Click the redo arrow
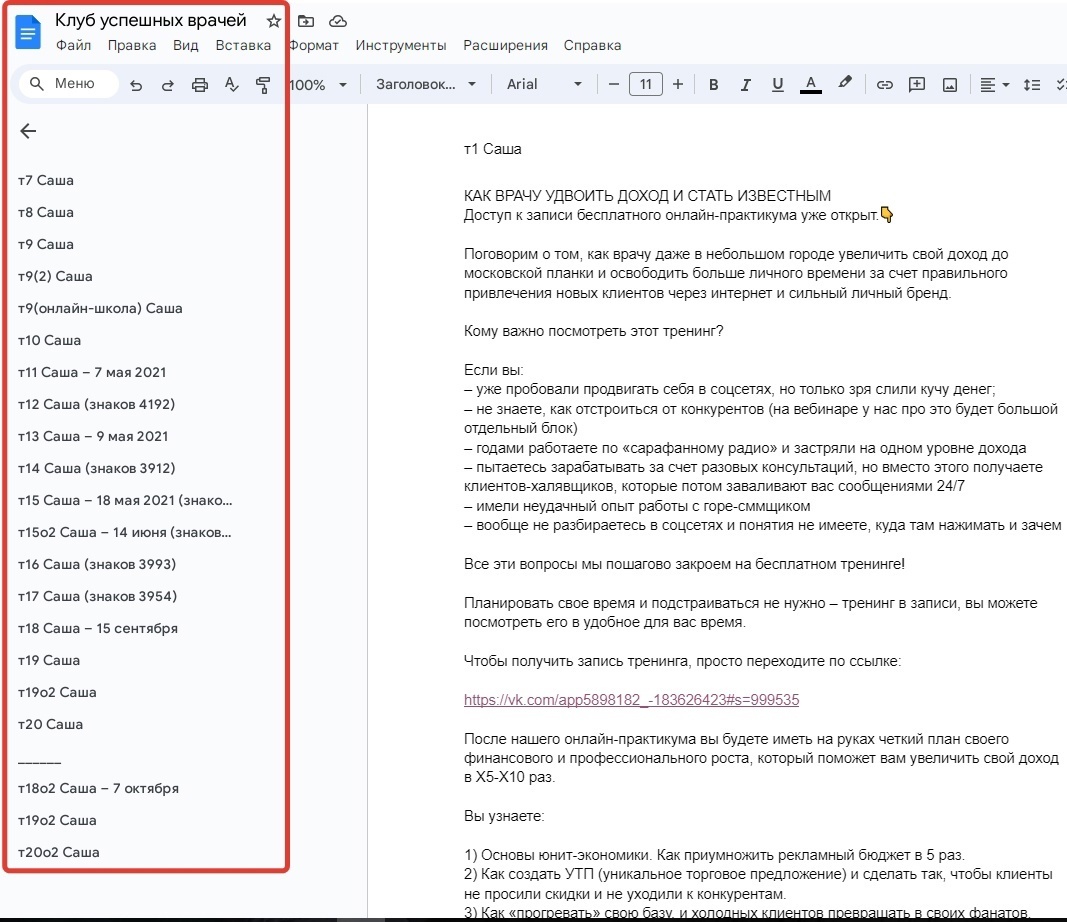 pyautogui.click(x=167, y=85)
